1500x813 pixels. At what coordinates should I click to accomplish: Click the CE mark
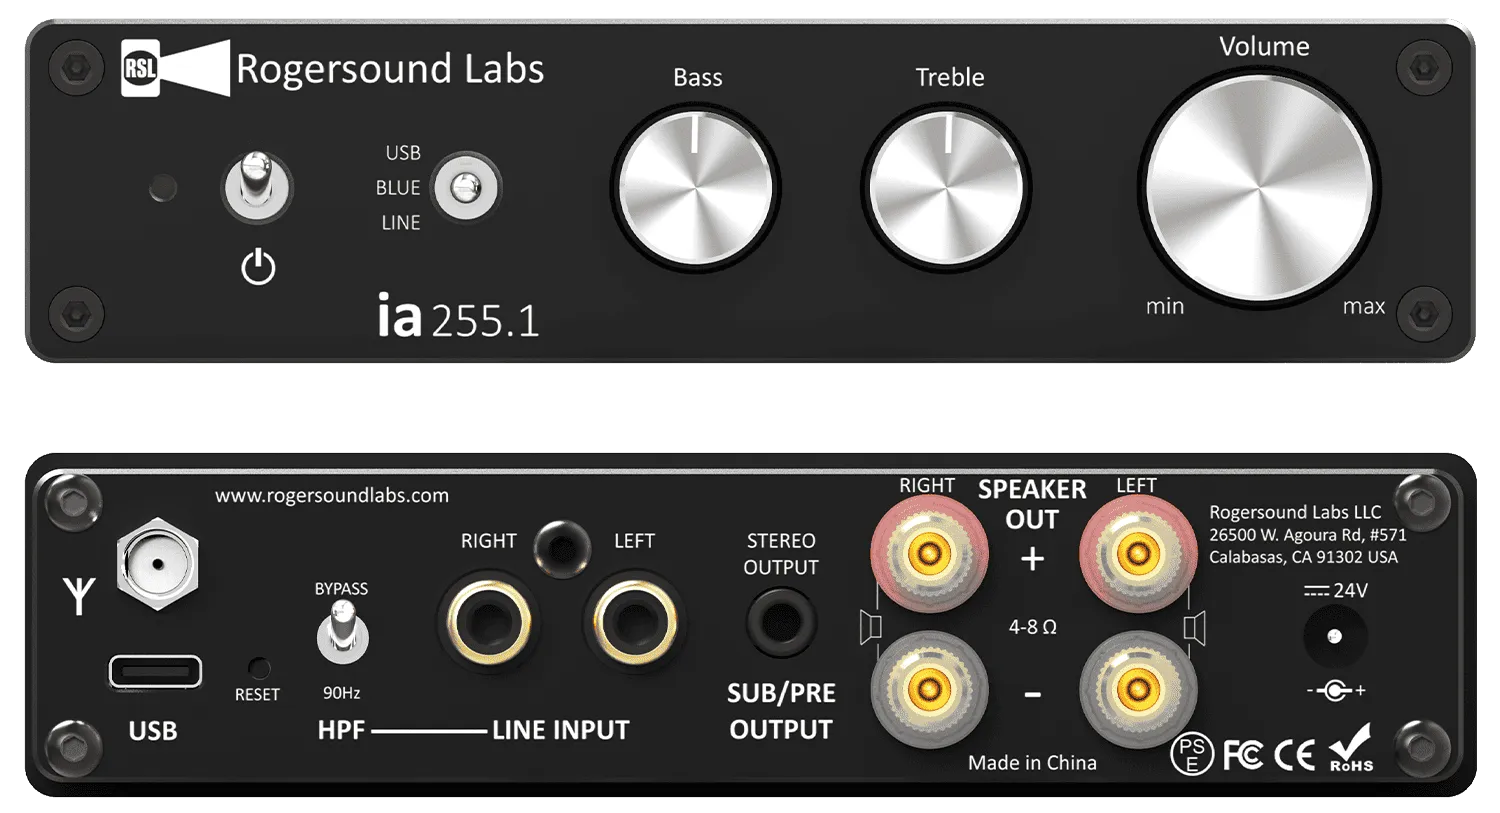click(x=1295, y=755)
